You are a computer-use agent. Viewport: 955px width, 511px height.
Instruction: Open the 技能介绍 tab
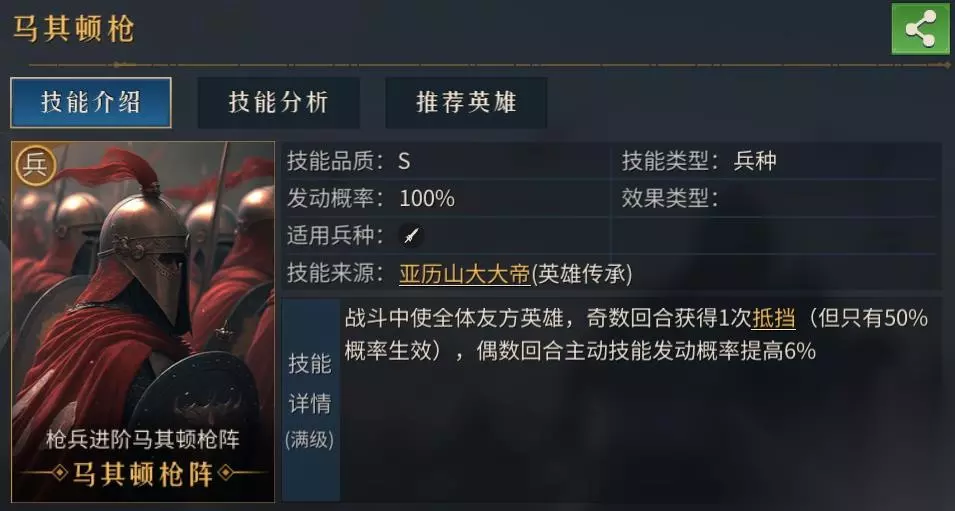click(91, 102)
